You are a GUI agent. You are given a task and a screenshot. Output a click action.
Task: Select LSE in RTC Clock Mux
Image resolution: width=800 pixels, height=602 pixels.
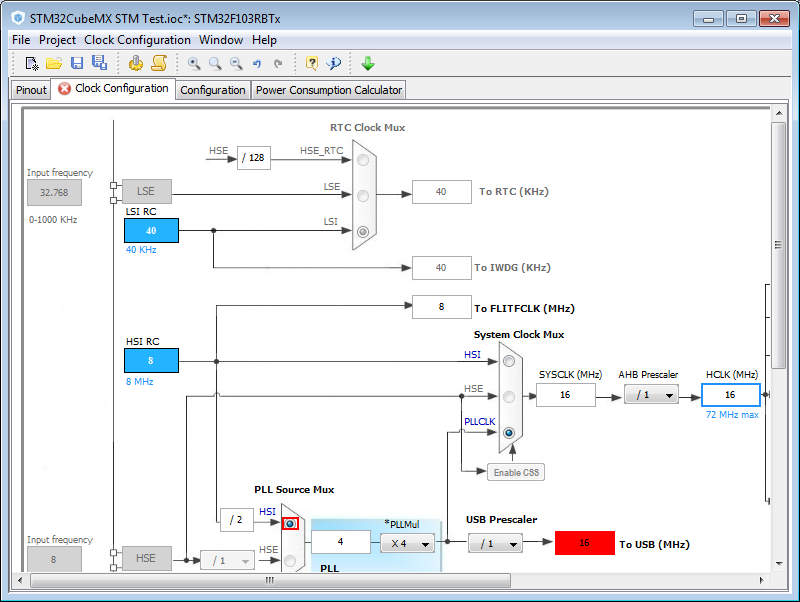click(x=363, y=195)
